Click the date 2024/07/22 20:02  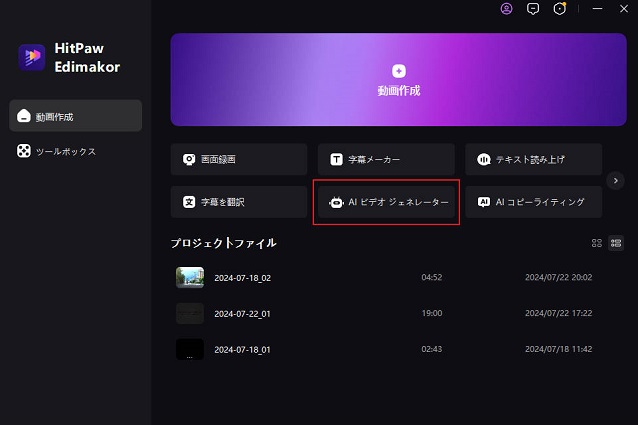[x=559, y=277]
